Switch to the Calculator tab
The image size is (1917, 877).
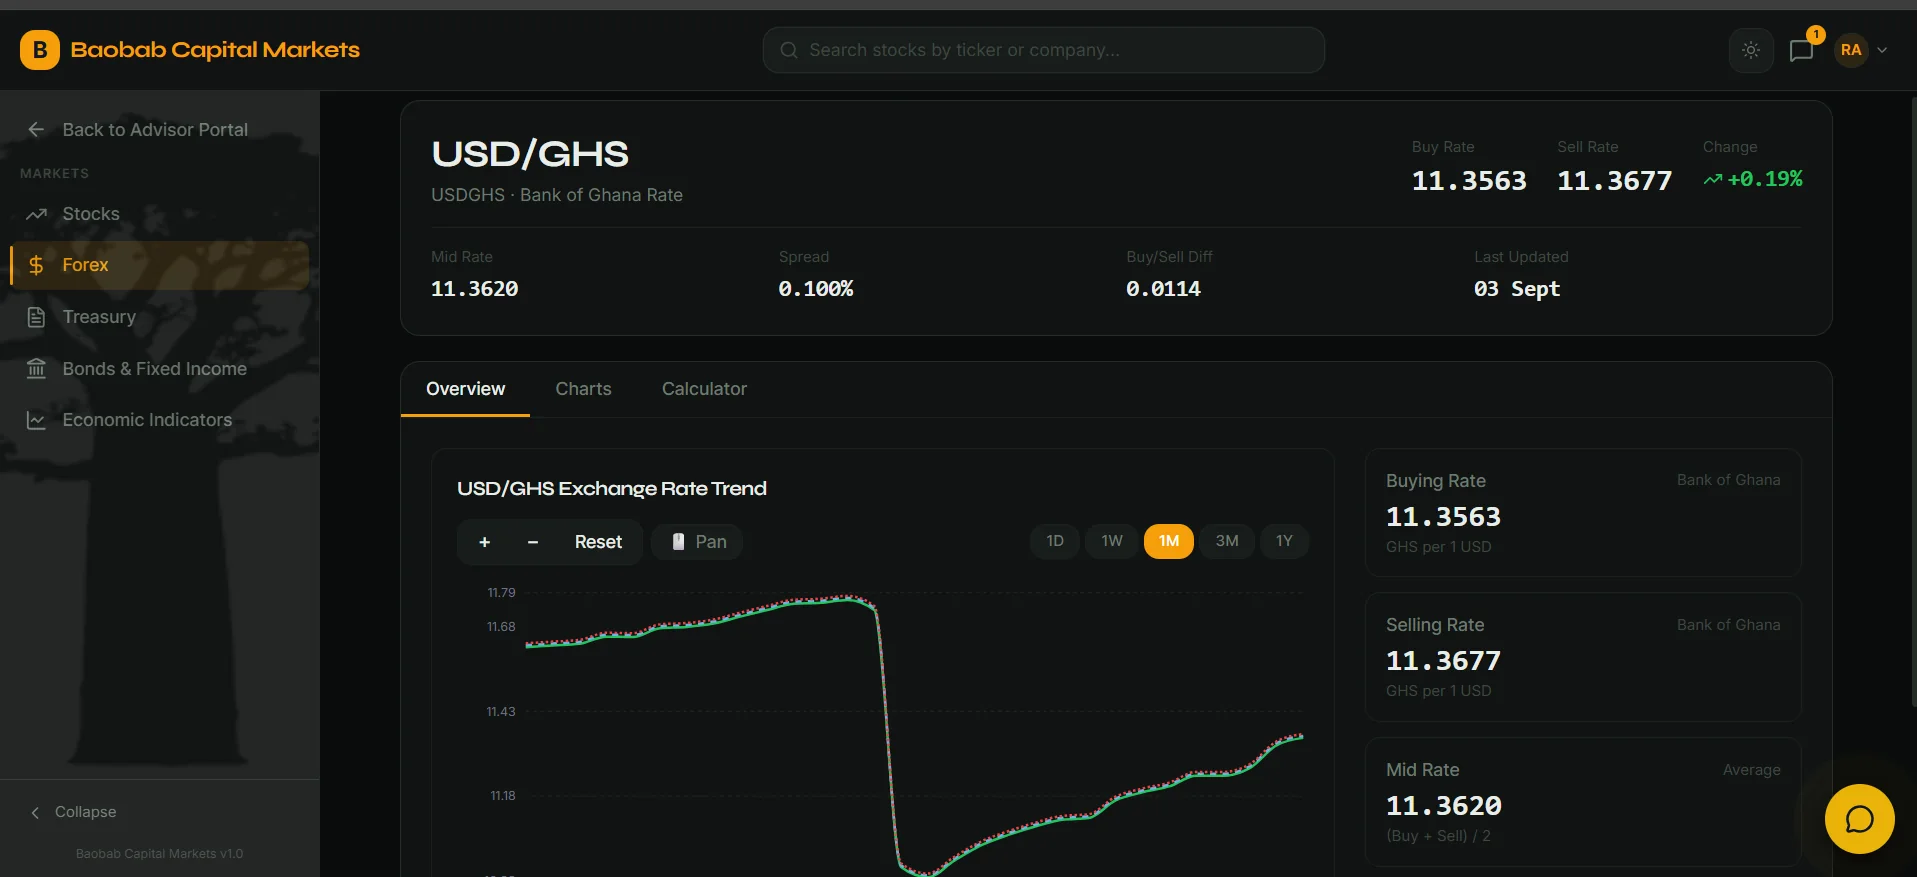[x=704, y=389]
